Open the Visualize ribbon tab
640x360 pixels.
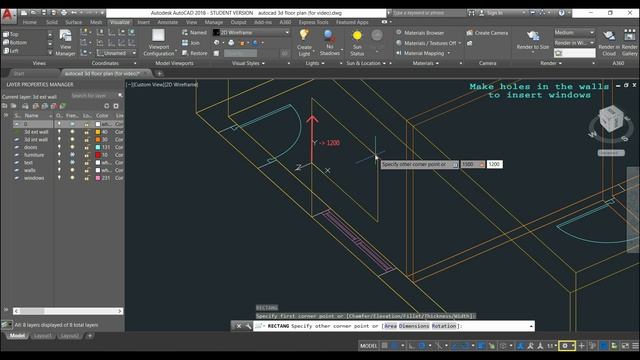pyautogui.click(x=120, y=22)
